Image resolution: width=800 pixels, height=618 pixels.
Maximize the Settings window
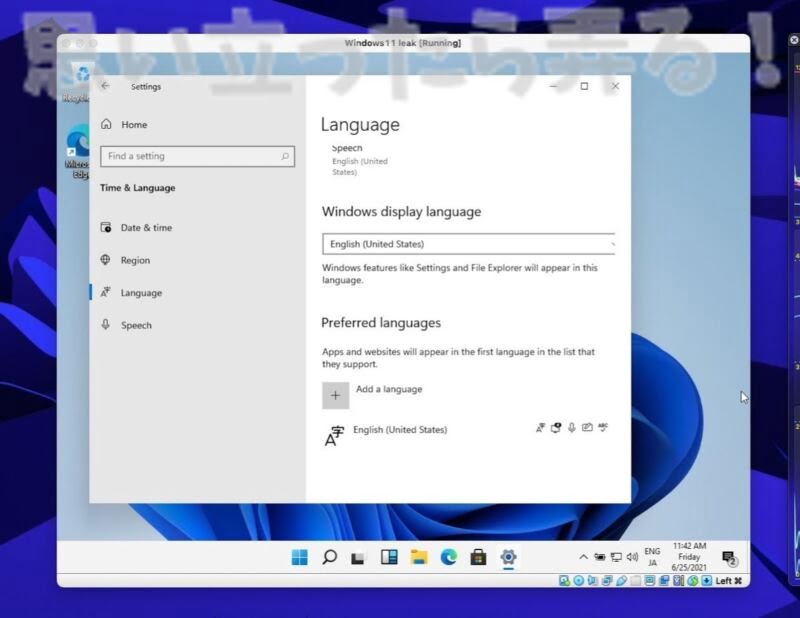pos(584,86)
